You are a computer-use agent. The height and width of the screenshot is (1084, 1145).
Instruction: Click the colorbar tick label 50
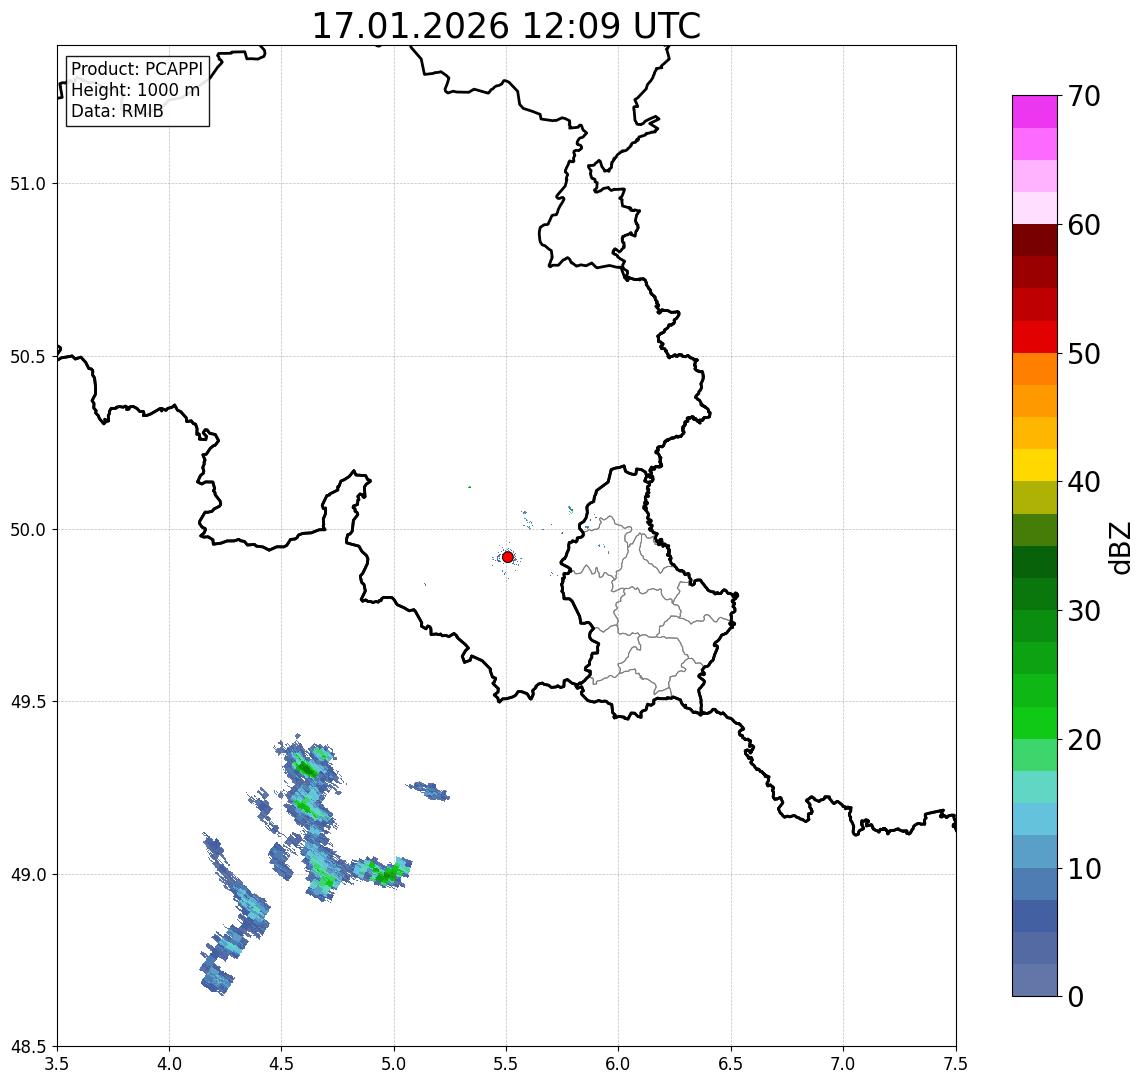click(1083, 354)
